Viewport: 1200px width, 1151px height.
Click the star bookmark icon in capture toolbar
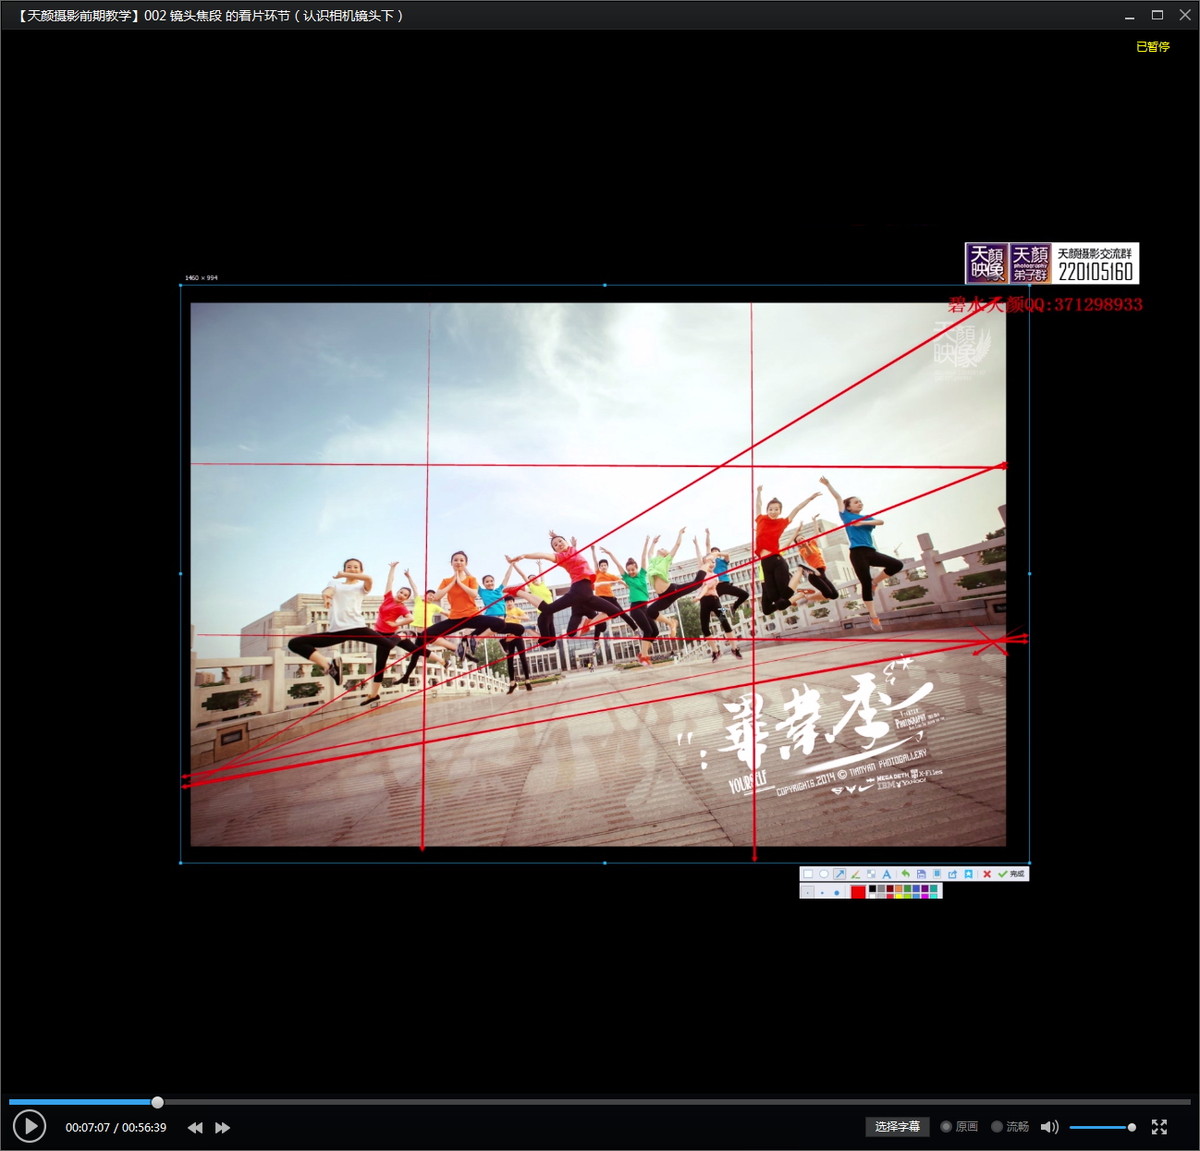point(968,874)
